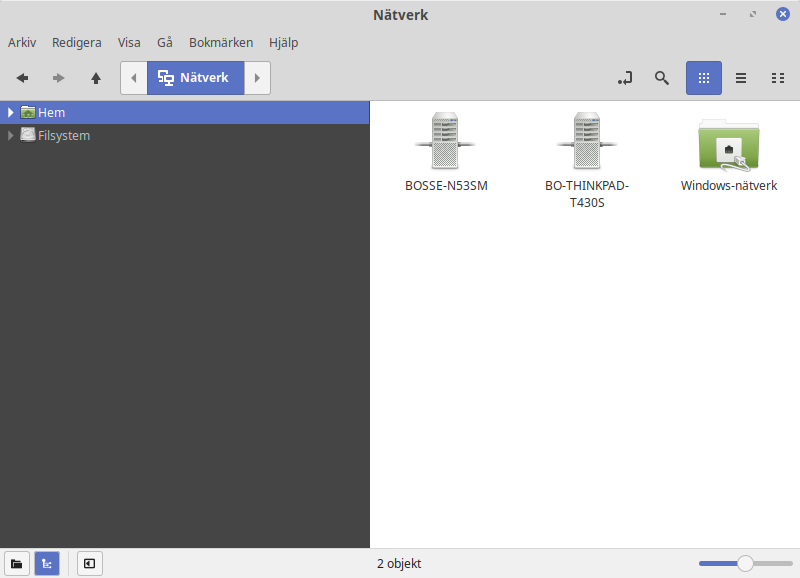Hide the sidebar with the bottom button

coord(90,564)
